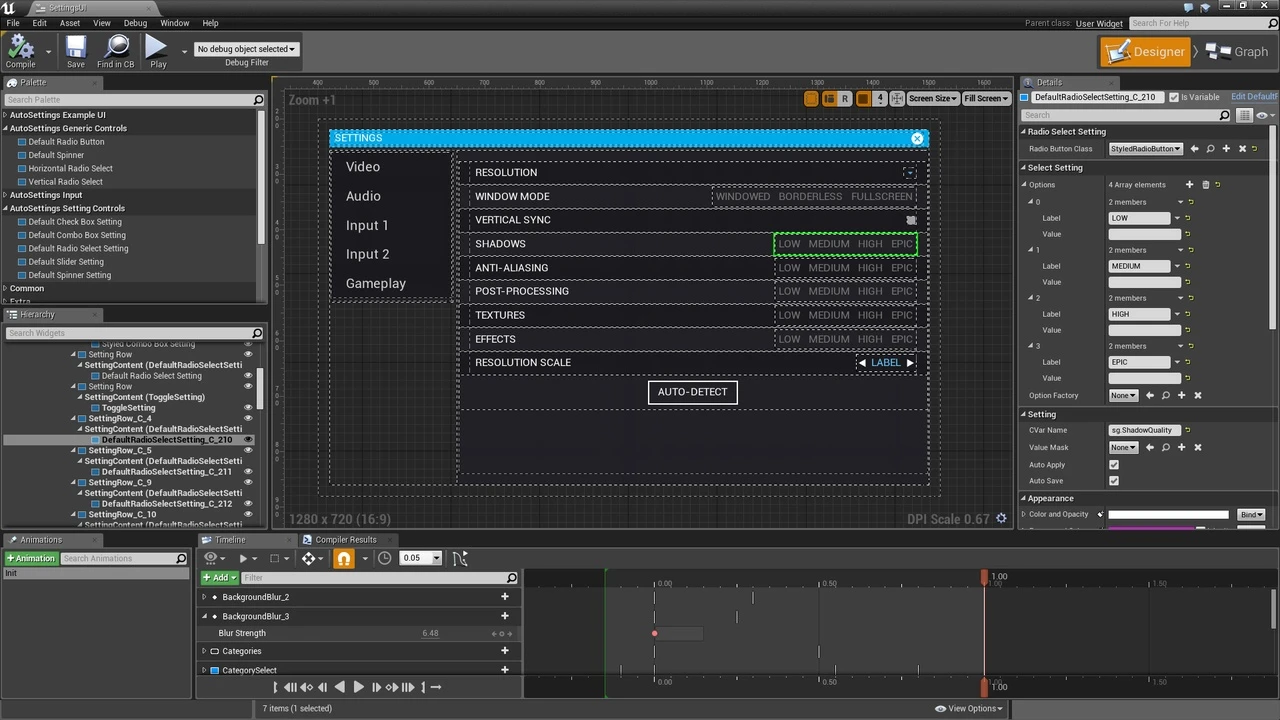Click the viewport zoom-to-fit icon at bottom right
This screenshot has height=720, width=1280.
(1001, 519)
